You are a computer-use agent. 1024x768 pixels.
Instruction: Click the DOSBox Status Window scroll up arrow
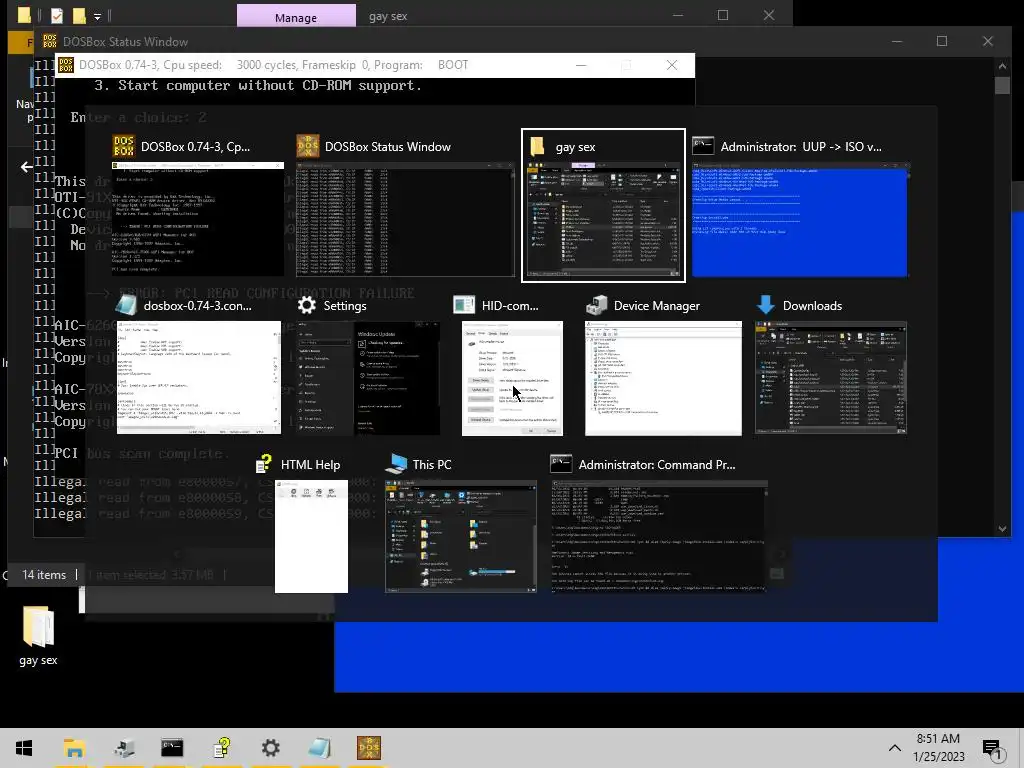(1002, 65)
